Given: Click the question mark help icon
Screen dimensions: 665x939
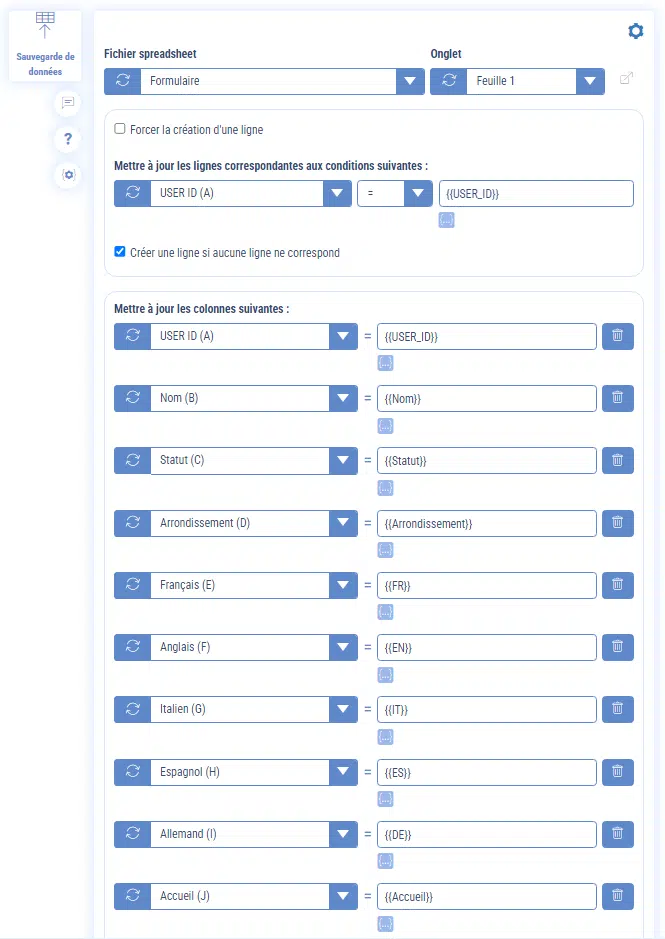Looking at the screenshot, I should tap(68, 139).
